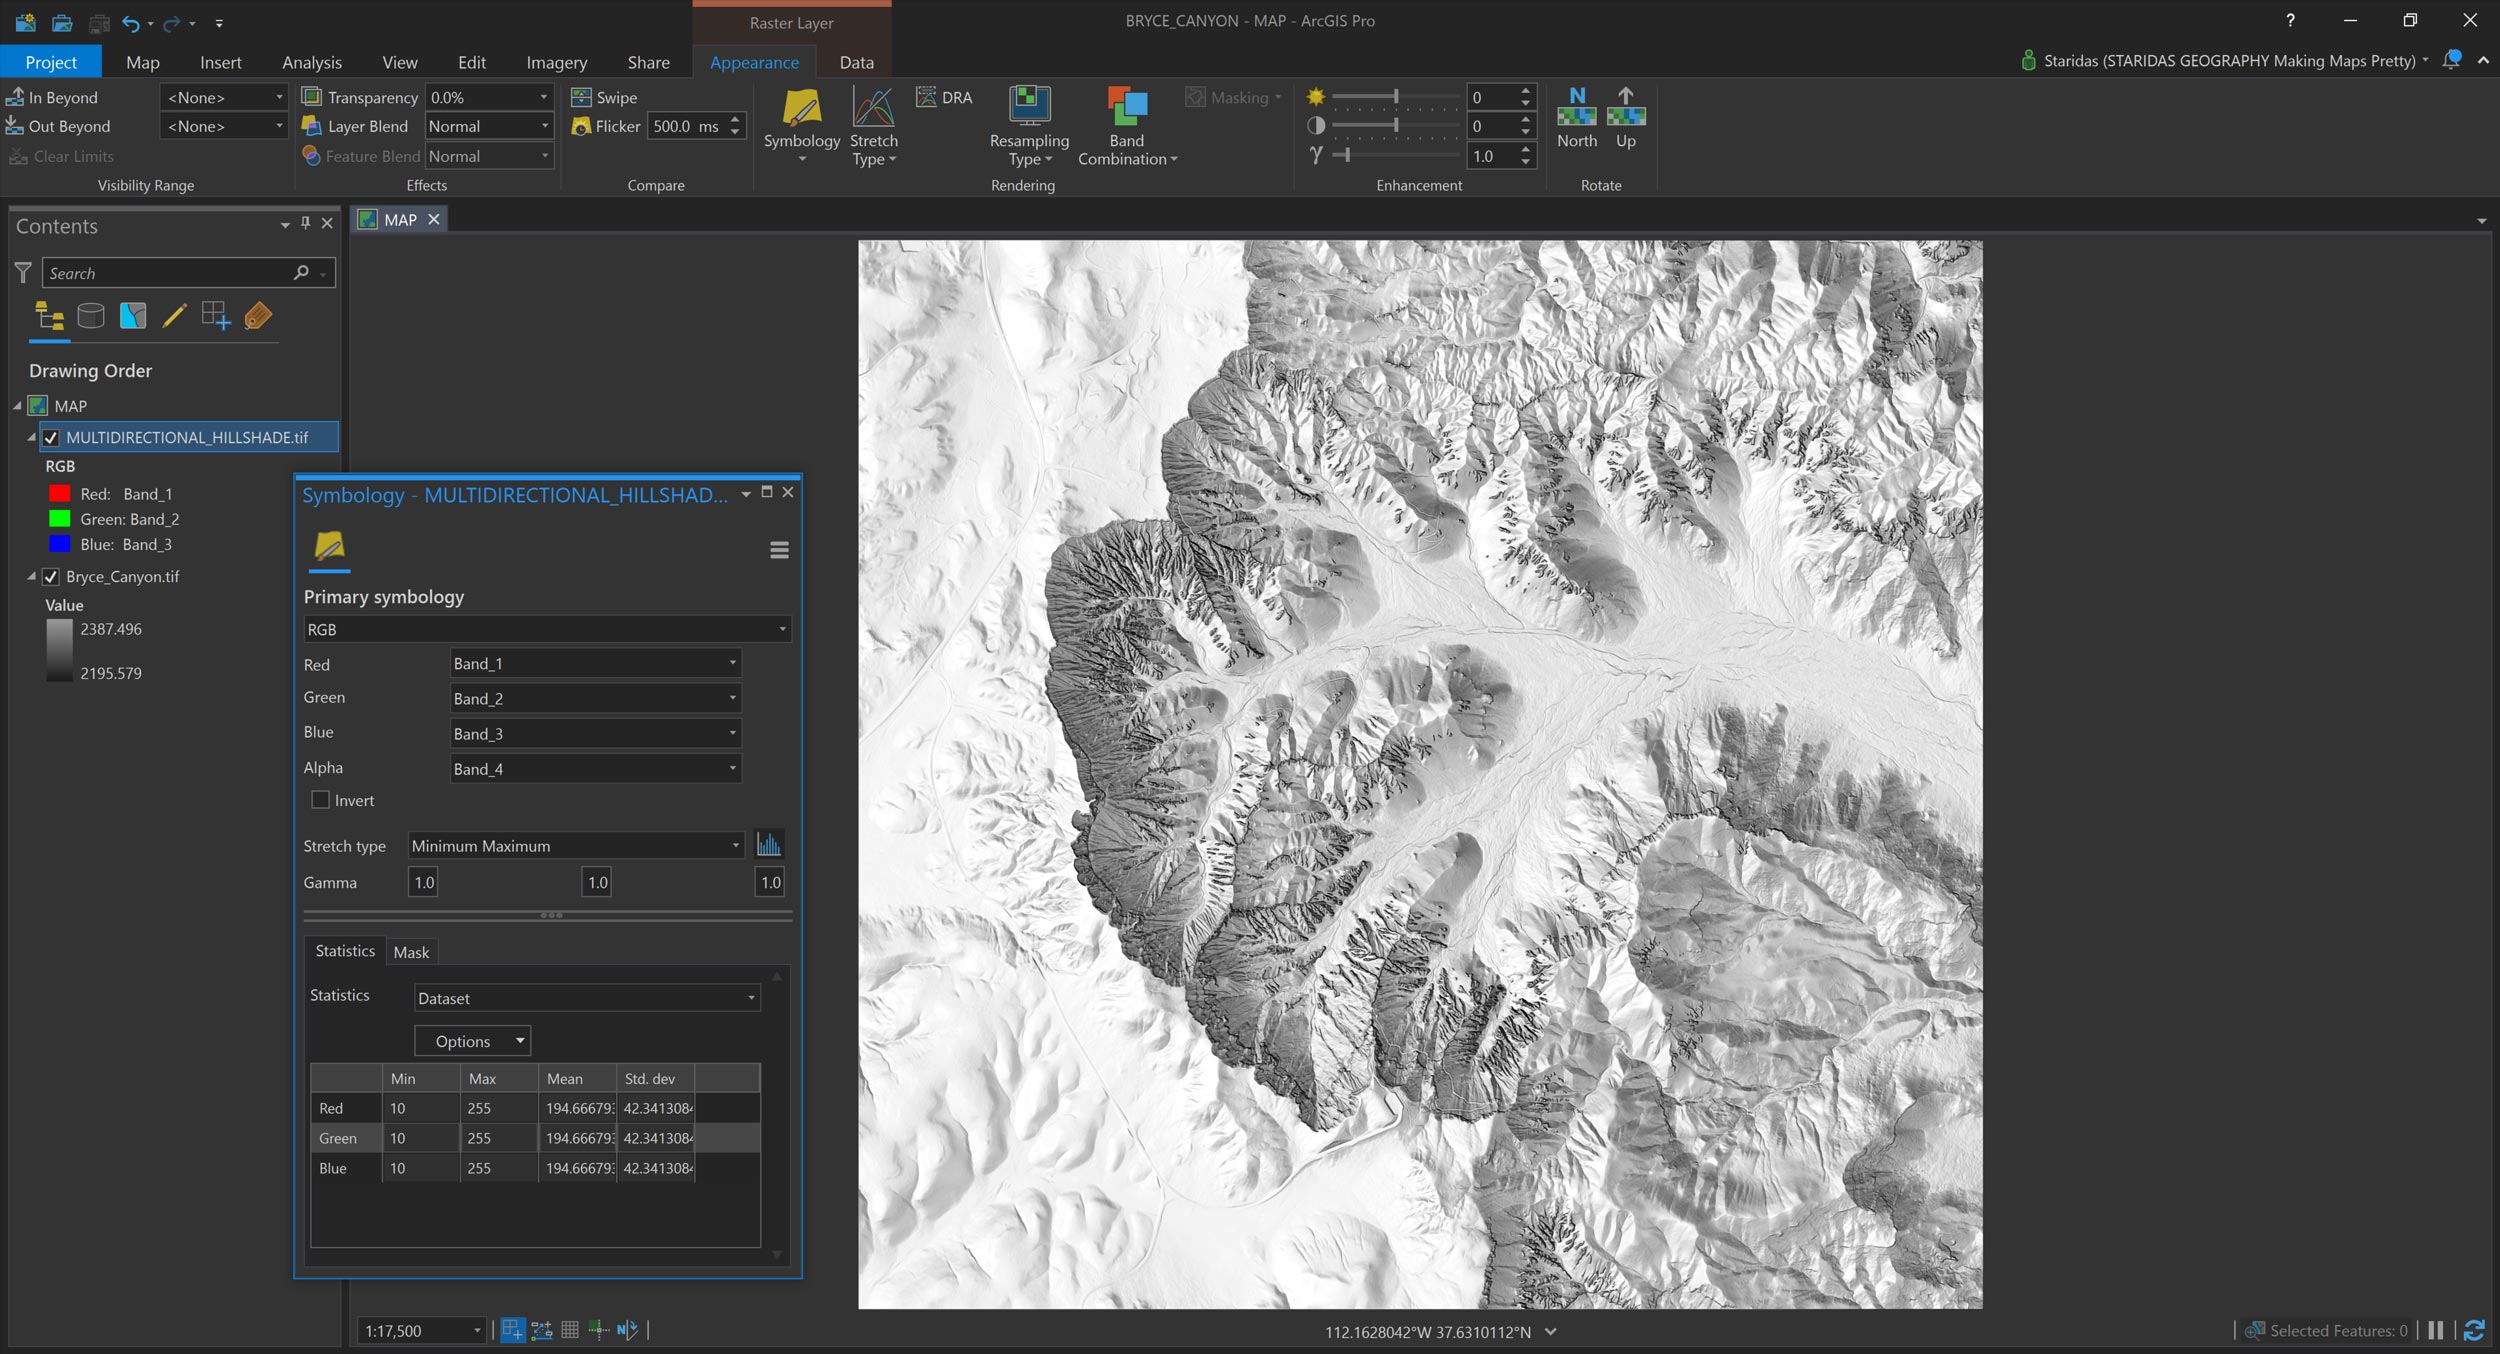Screen dimensions: 2500x1354
Task: Click the Options button under Statistics
Action: 472,1040
